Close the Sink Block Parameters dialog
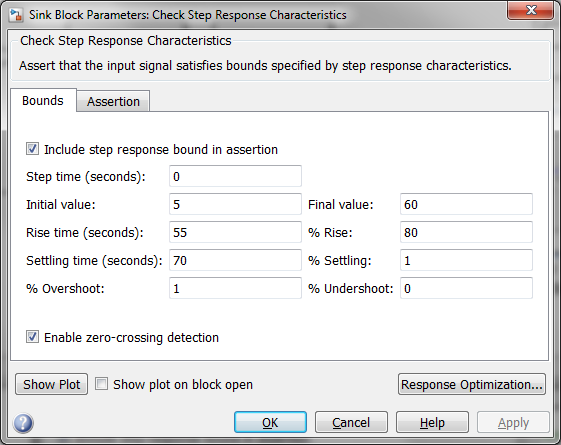This screenshot has width=561, height=445. coord(530,11)
